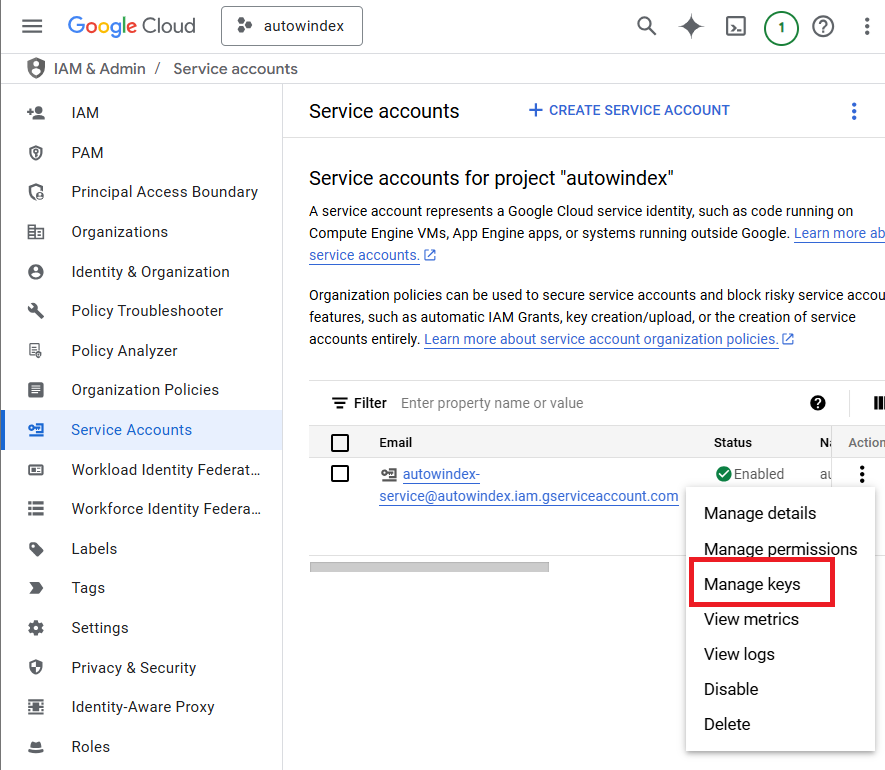Open Organizations in the sidebar
This screenshot has width=885, height=770.
tap(142, 232)
